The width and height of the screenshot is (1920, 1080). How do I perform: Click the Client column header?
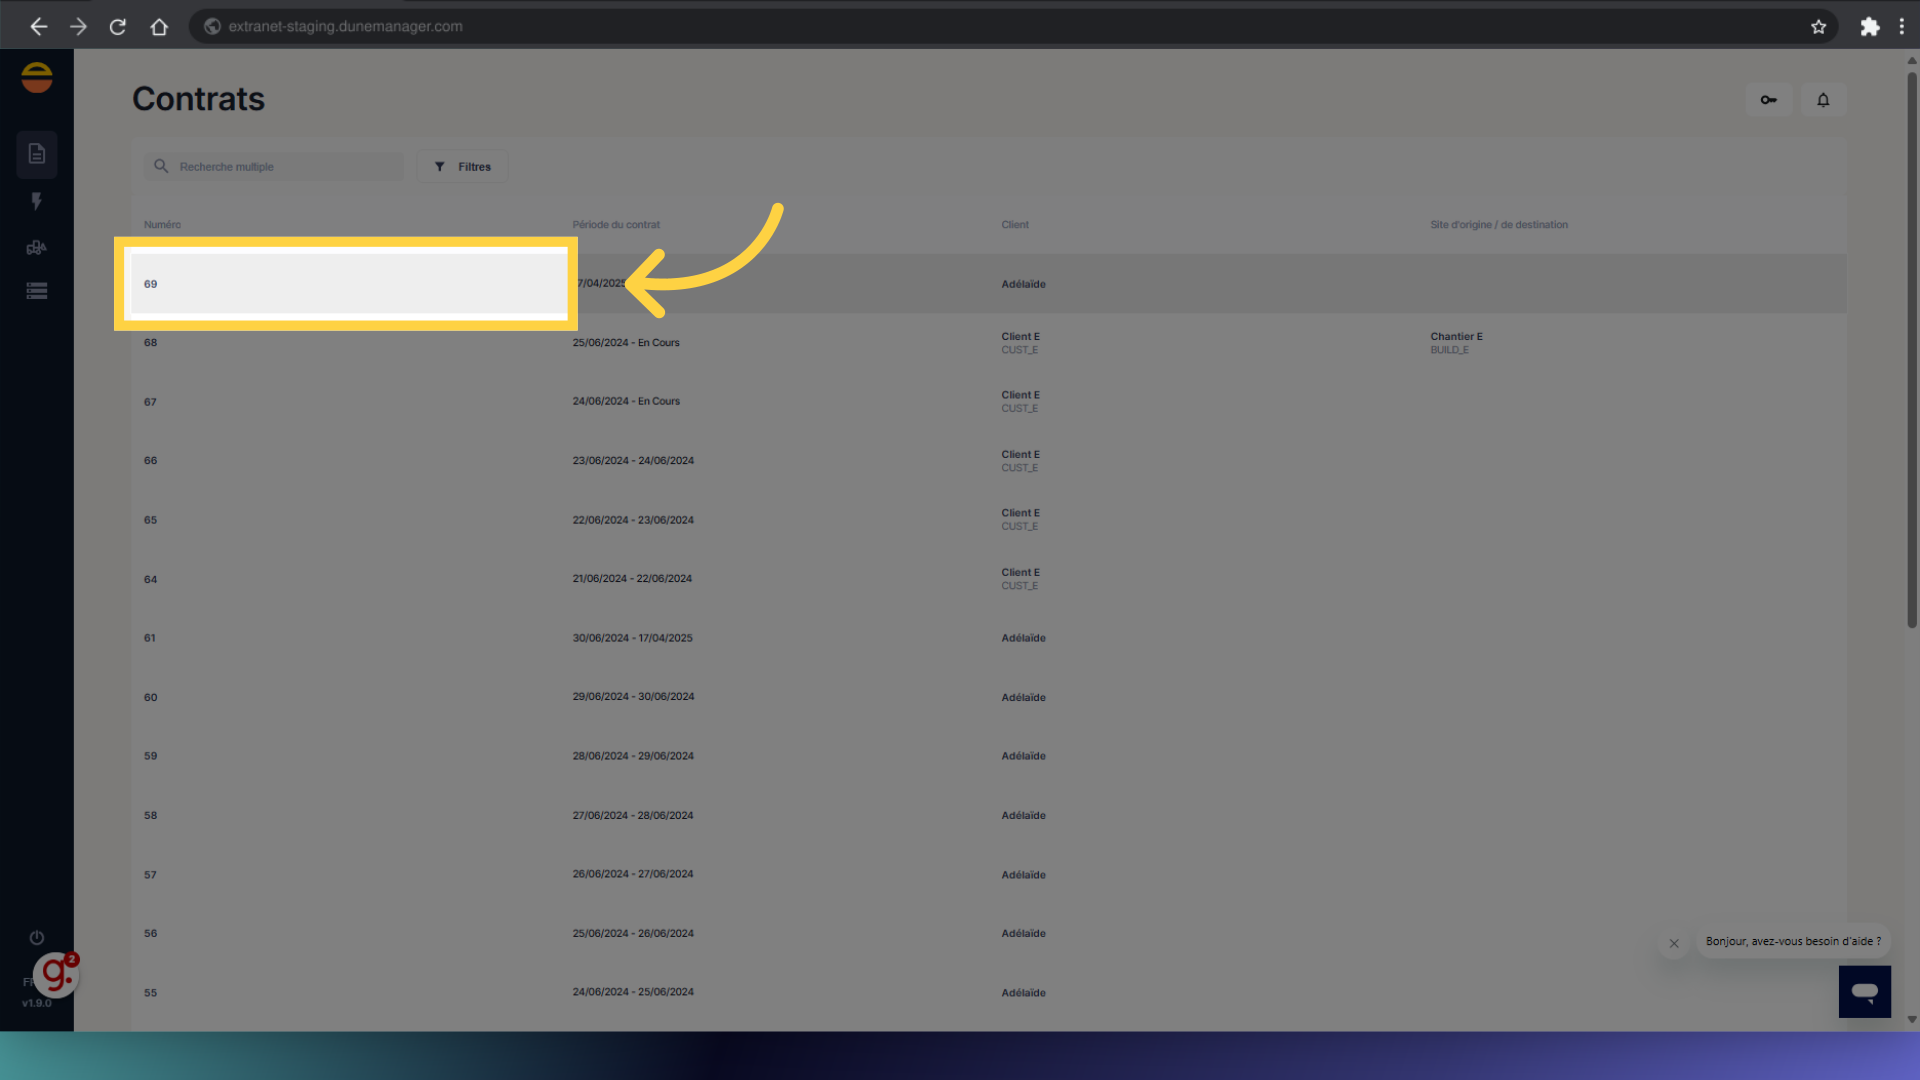pyautogui.click(x=1015, y=225)
